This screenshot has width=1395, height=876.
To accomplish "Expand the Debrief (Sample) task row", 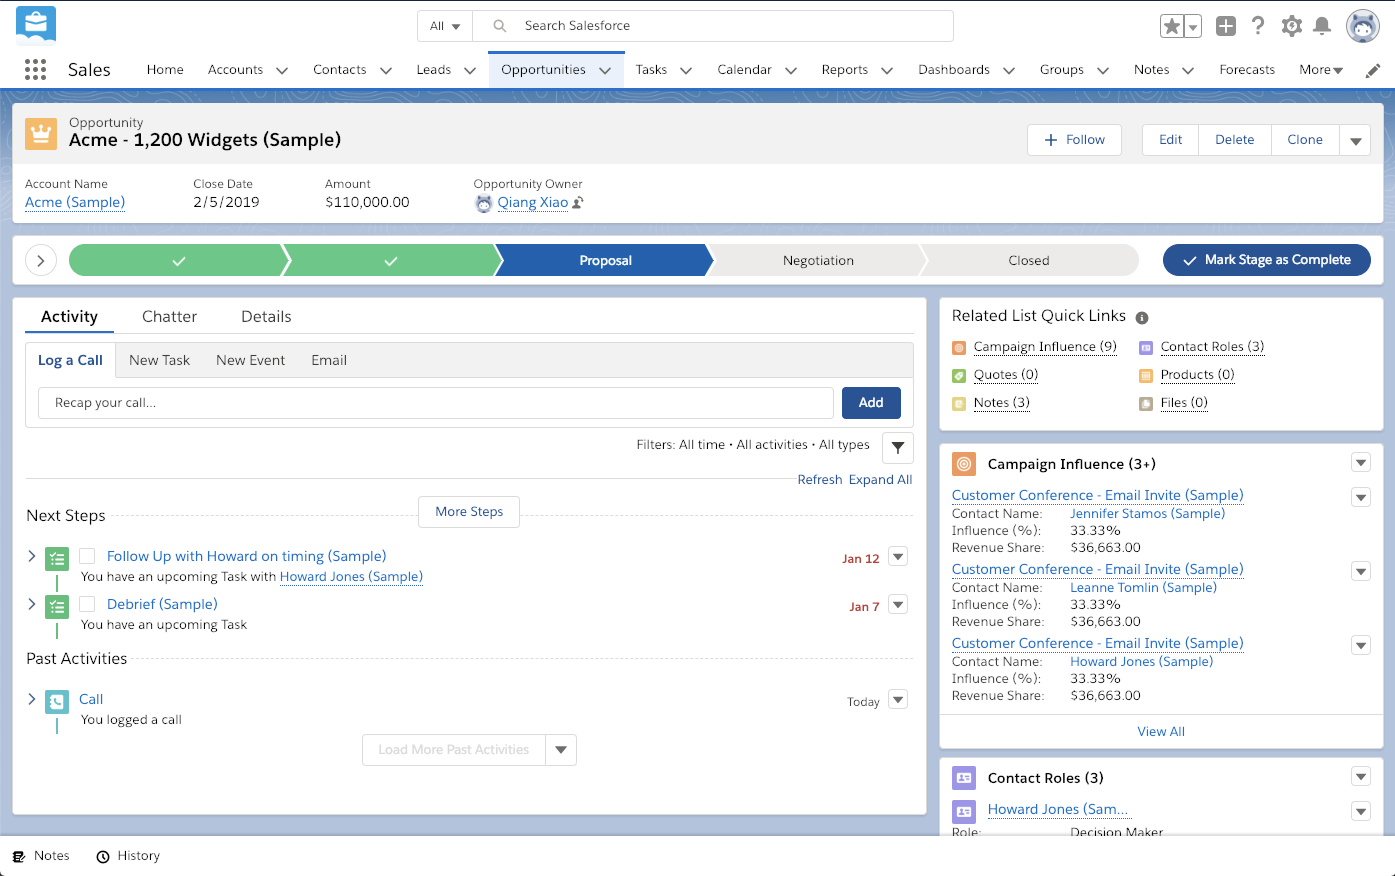I will point(32,604).
